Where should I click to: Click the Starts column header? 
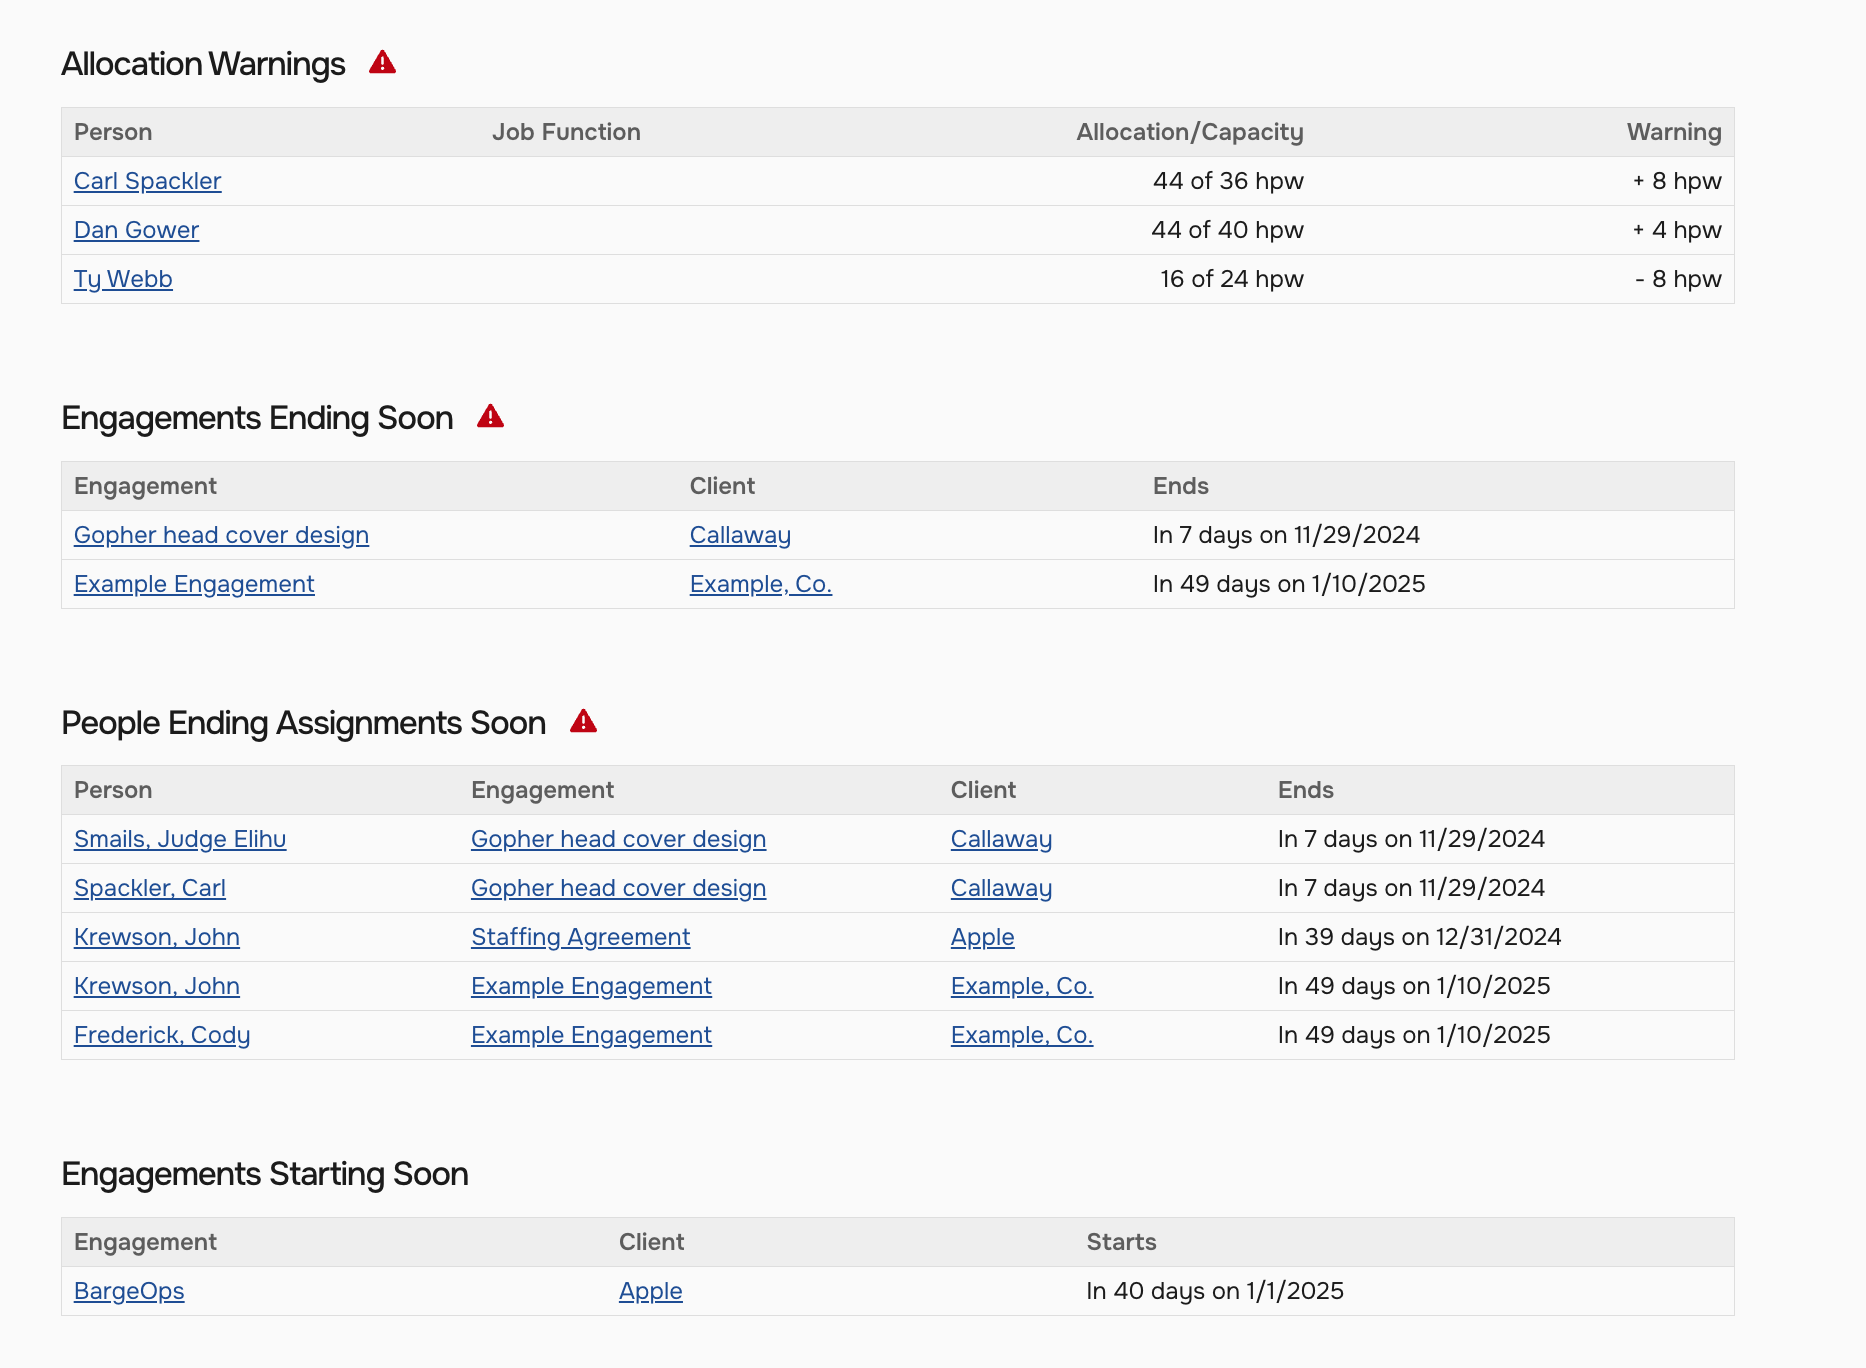coord(1121,1242)
